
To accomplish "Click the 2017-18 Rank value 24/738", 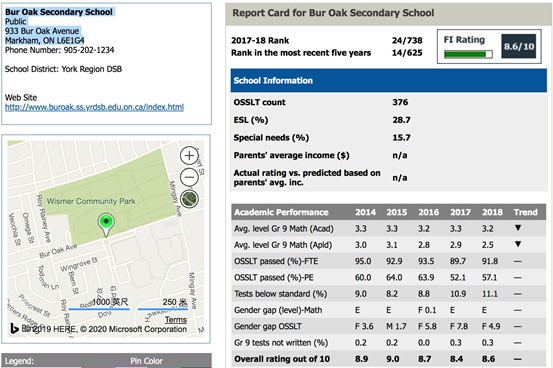I will [407, 40].
